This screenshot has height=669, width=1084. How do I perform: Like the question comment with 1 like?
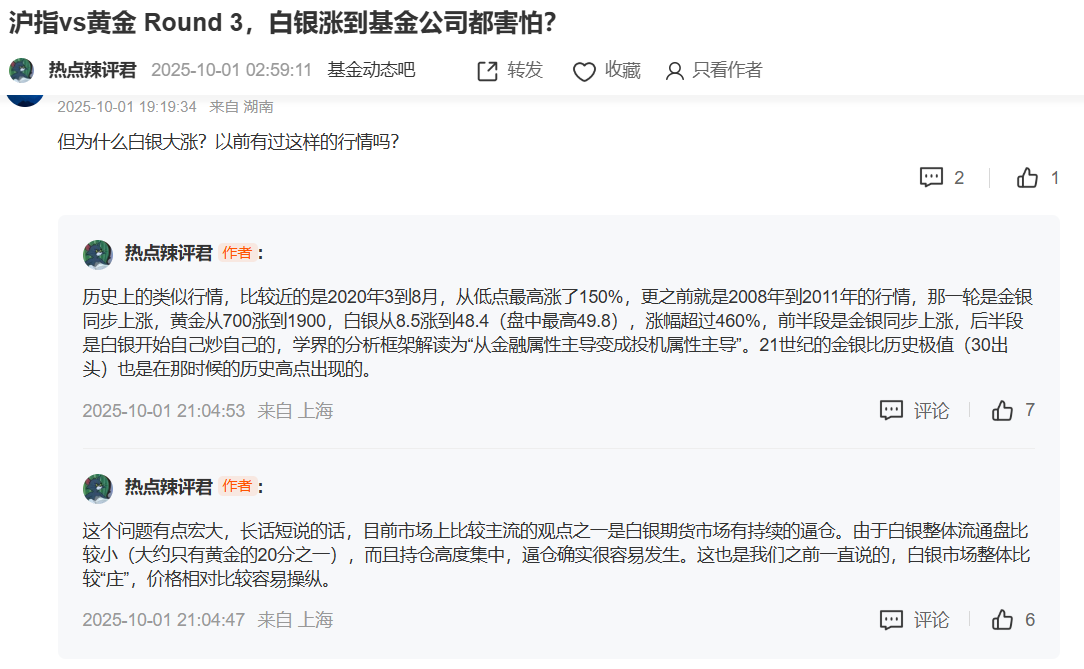1027,178
